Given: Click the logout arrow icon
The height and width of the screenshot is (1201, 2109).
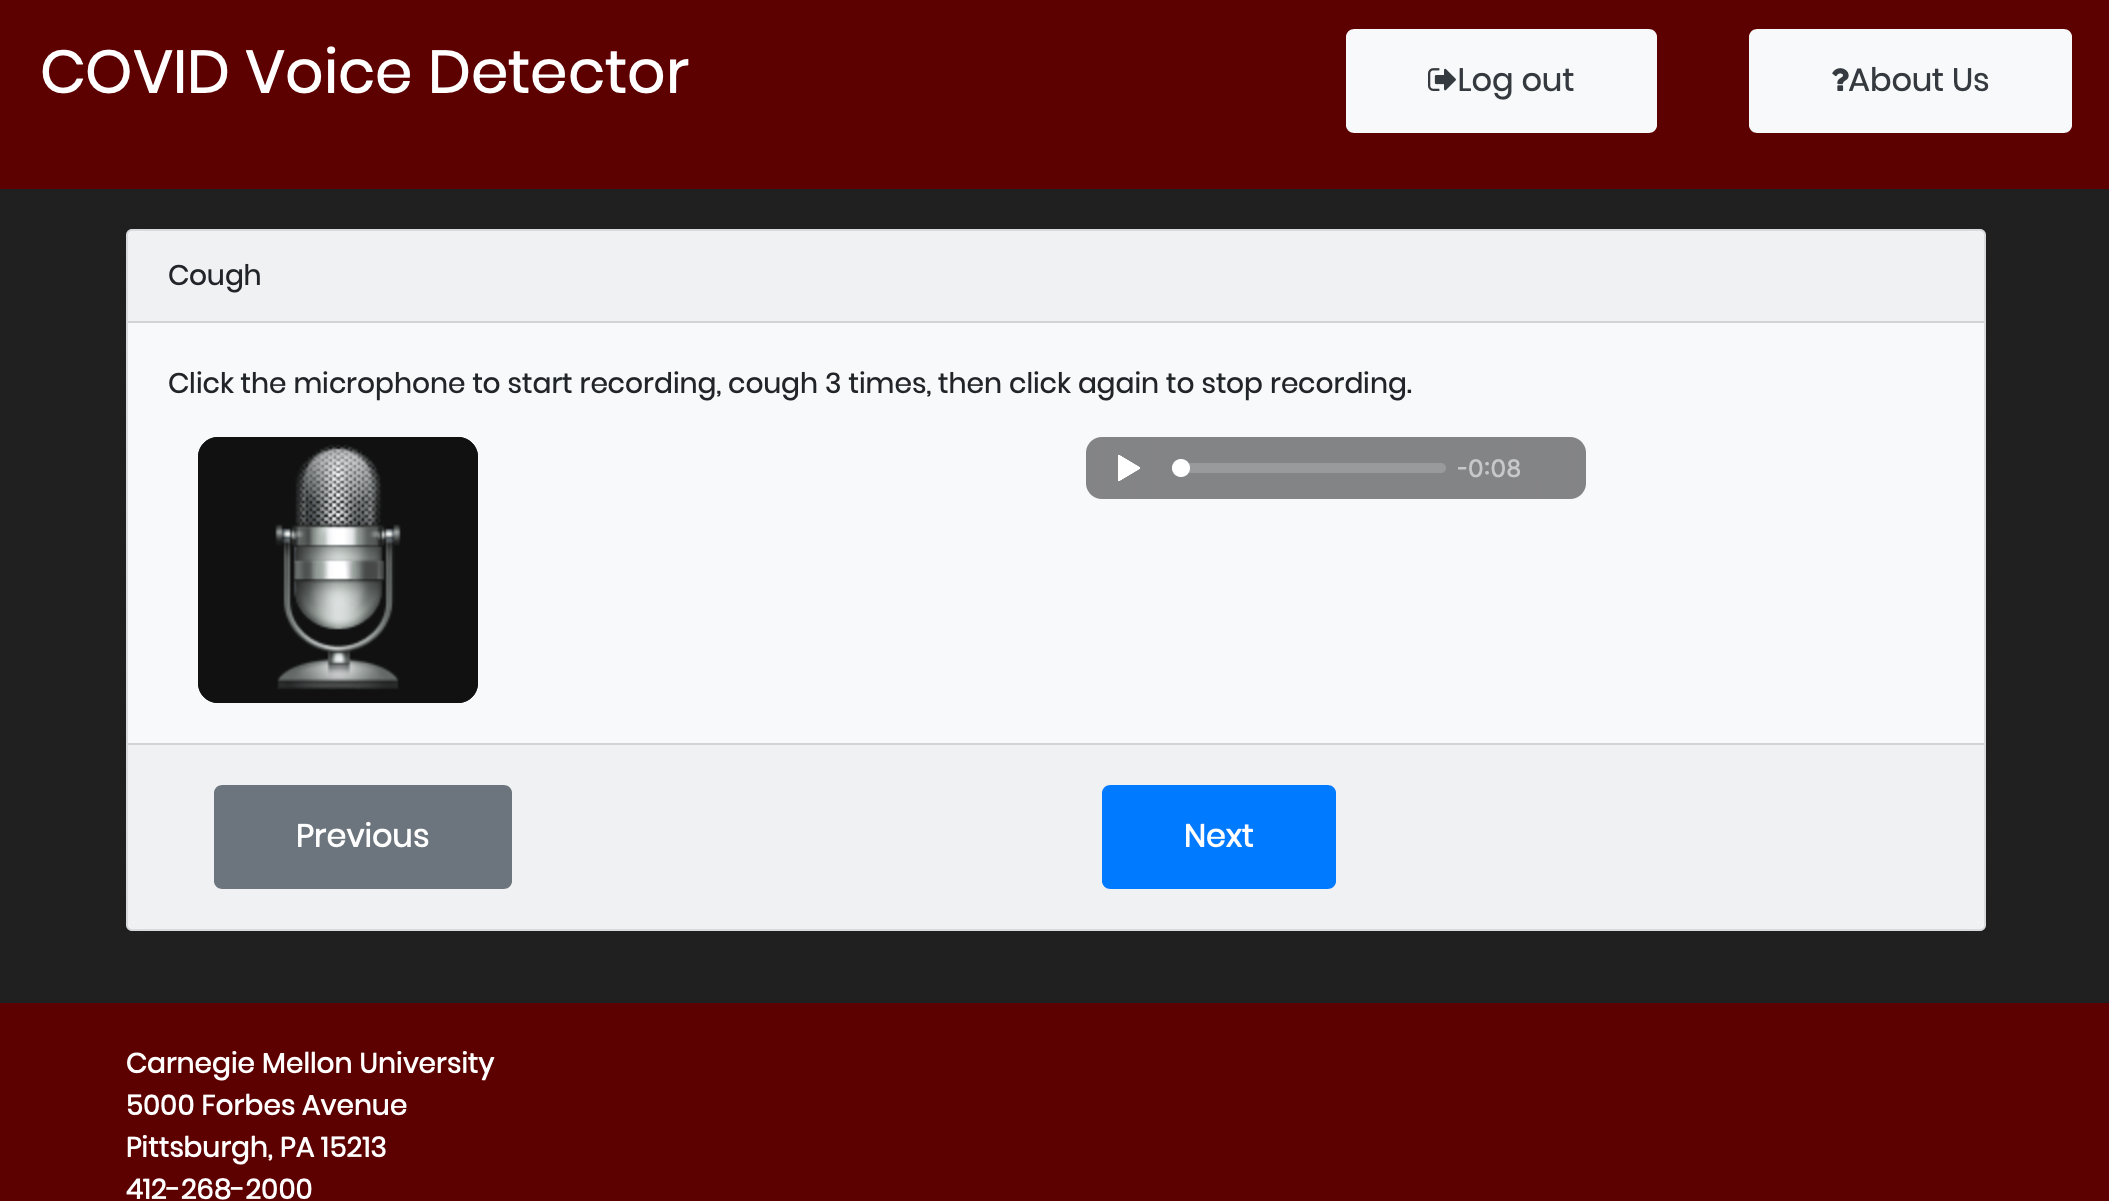Looking at the screenshot, I should pos(1440,80).
